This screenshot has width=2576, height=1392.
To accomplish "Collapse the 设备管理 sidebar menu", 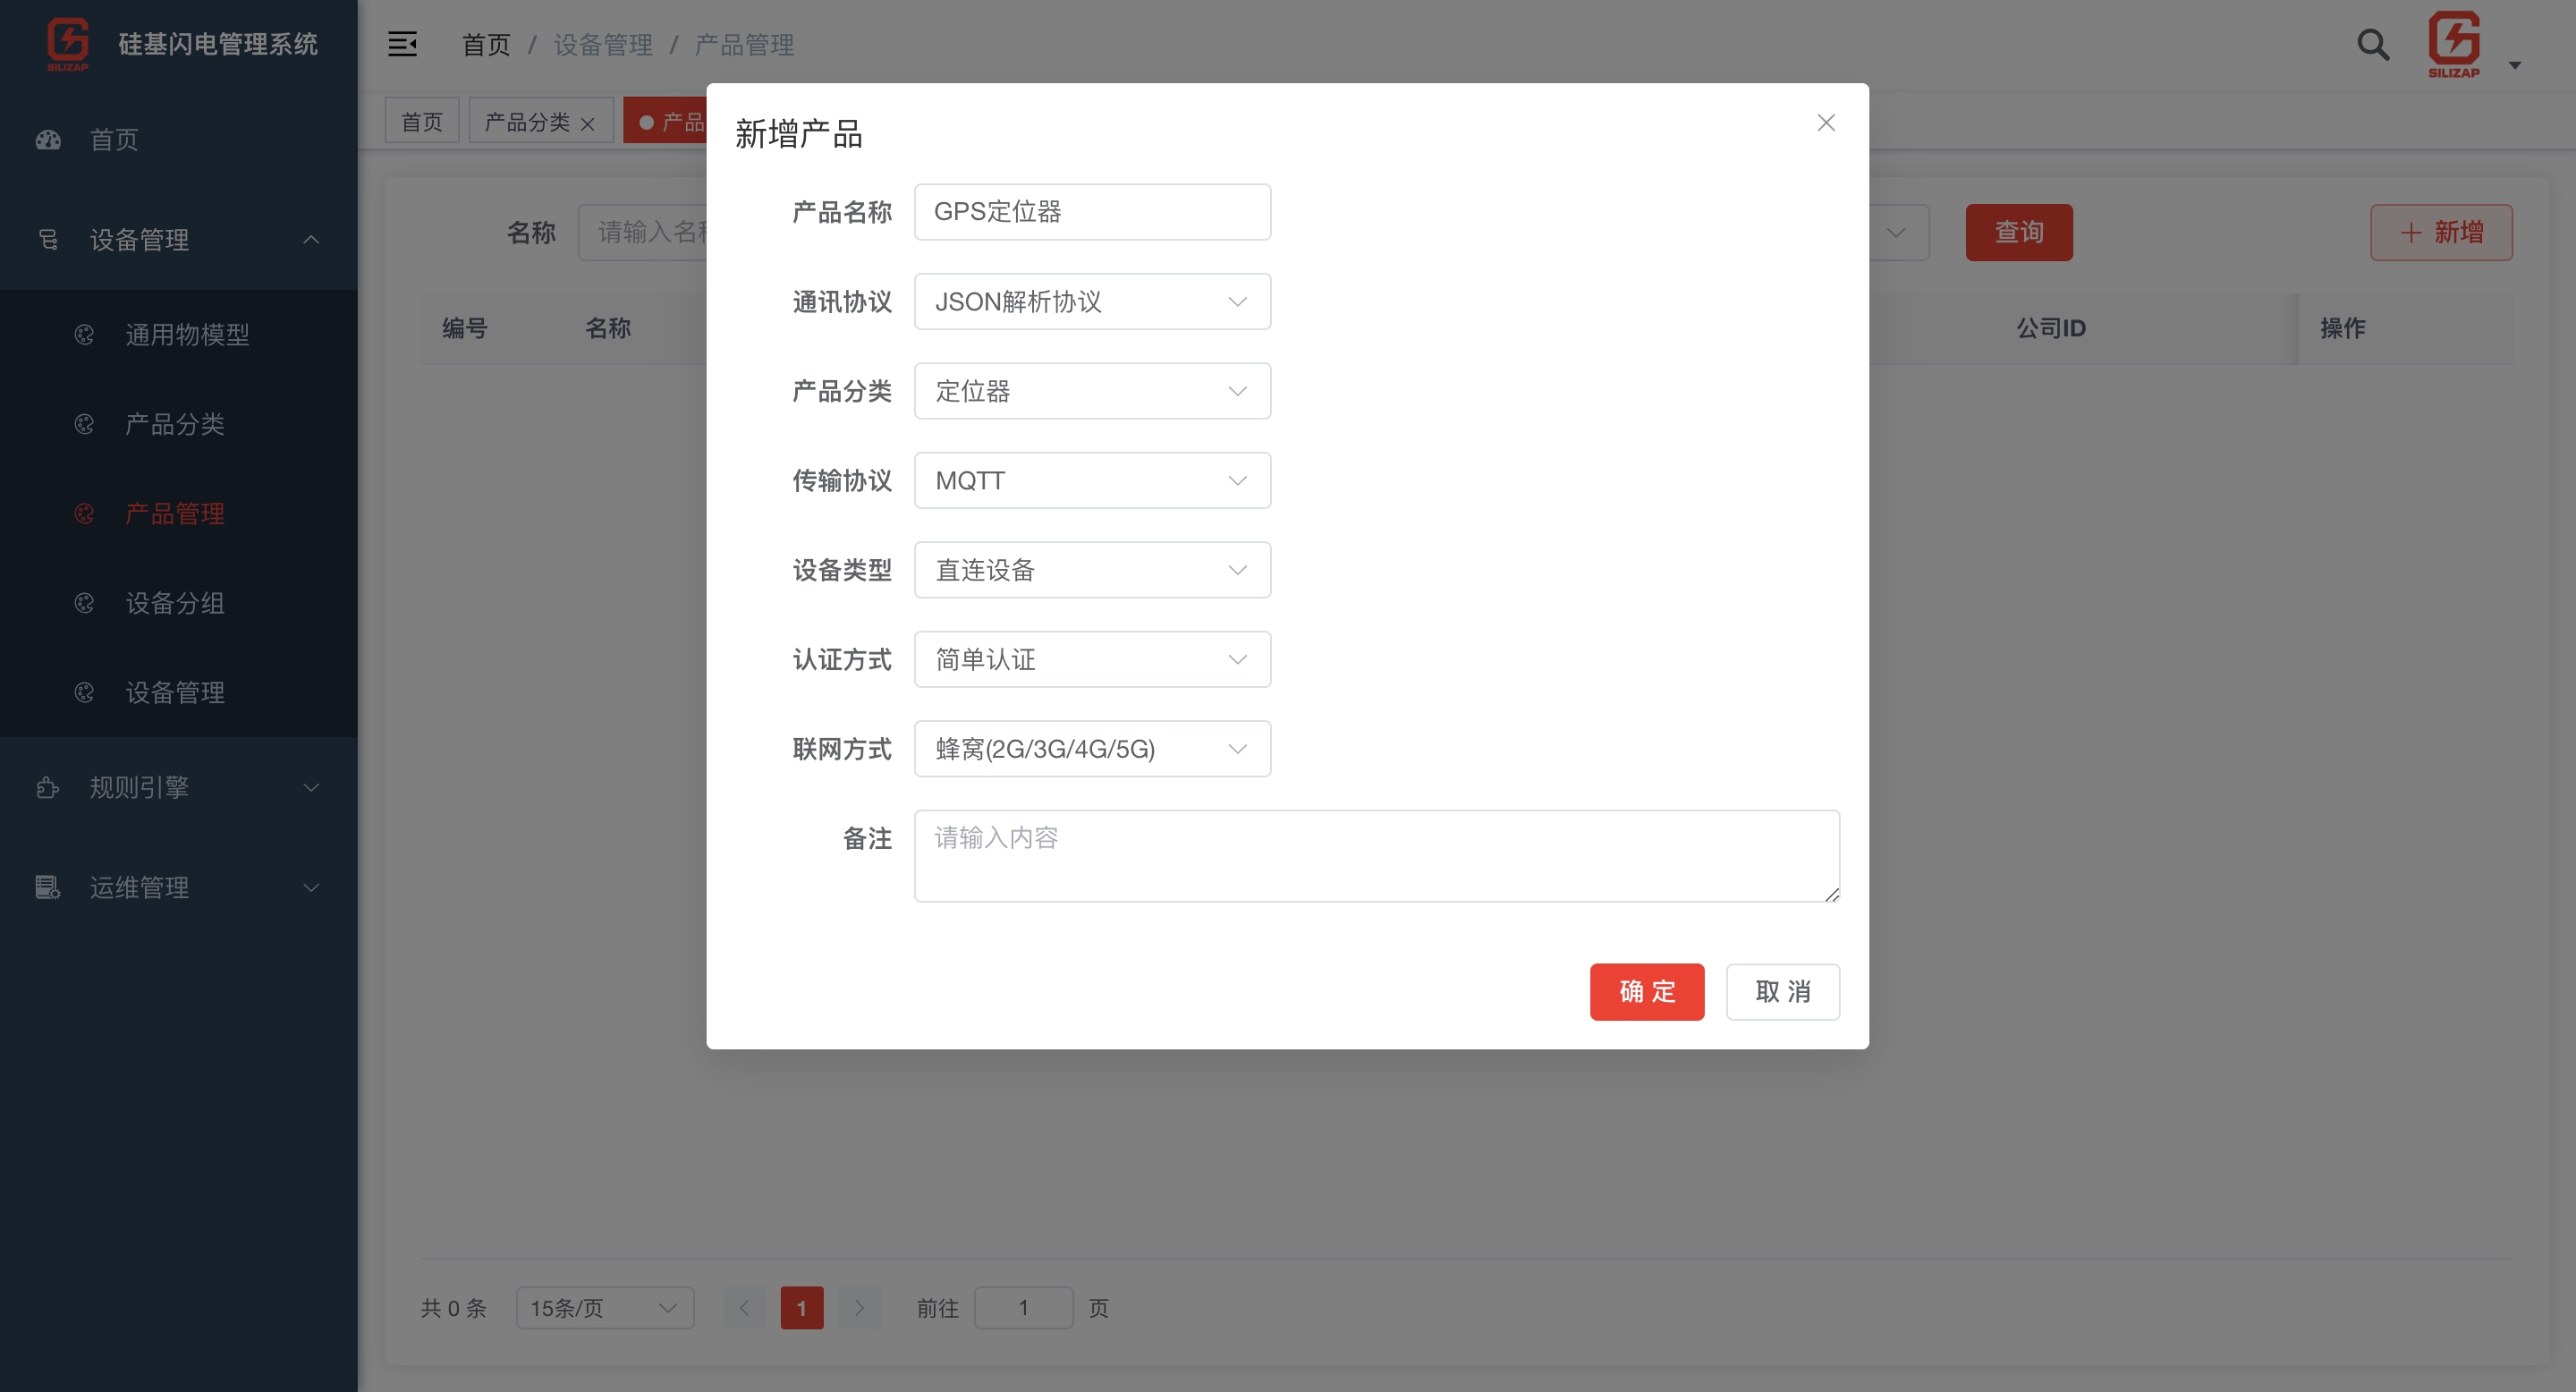I will (x=311, y=240).
